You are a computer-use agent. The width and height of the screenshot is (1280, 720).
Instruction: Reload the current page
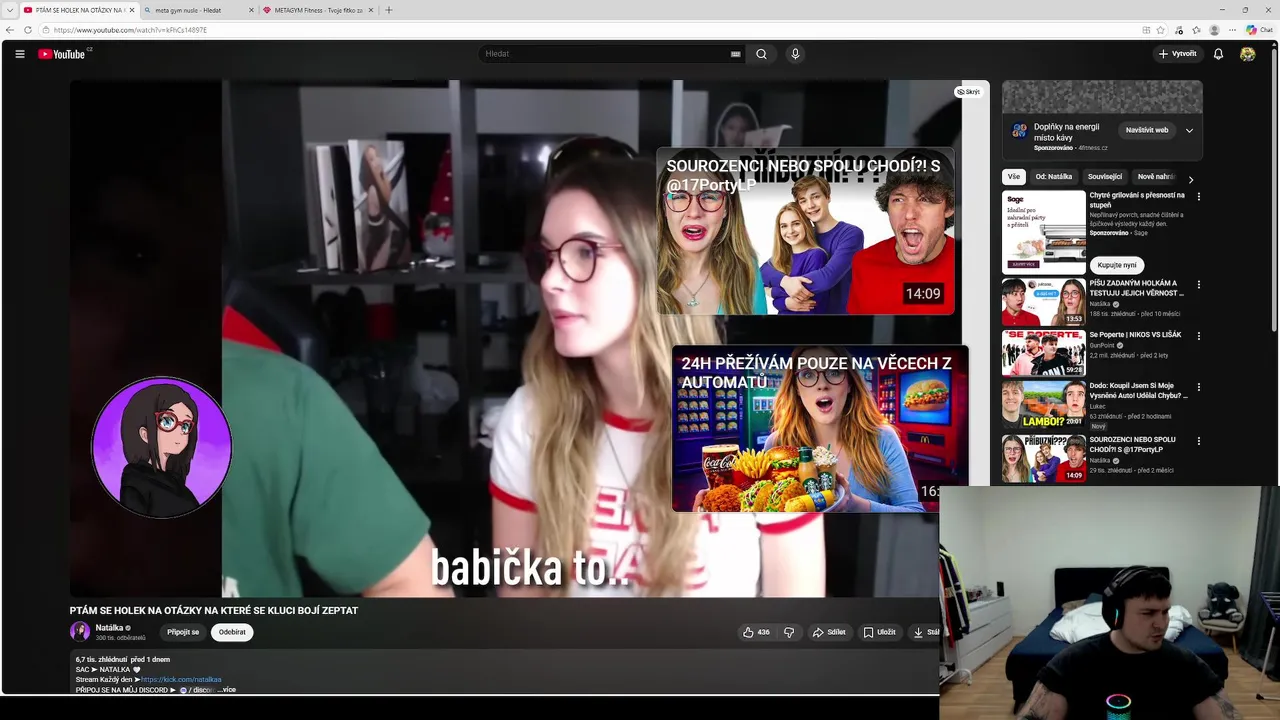(x=28, y=30)
